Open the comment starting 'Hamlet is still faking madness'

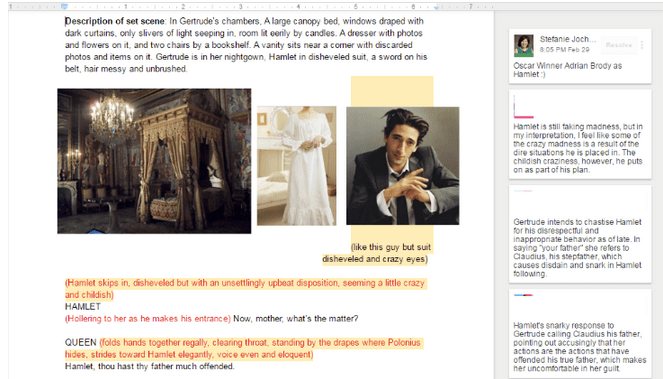pos(579,135)
